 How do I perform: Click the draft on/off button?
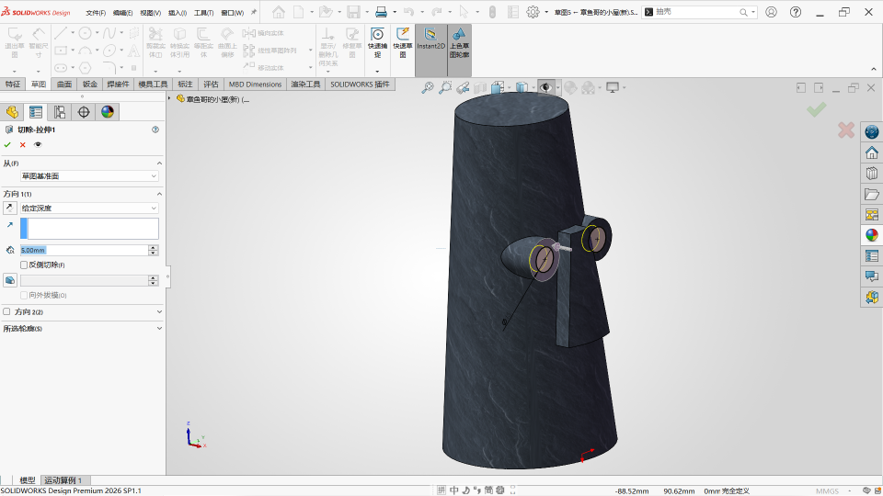pos(10,280)
